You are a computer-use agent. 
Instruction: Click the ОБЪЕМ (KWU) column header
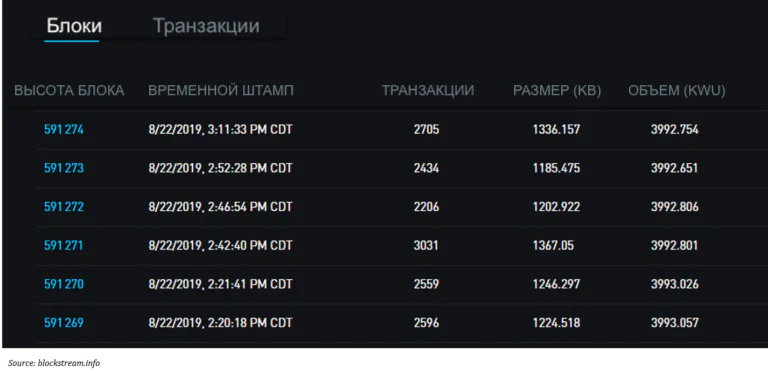(676, 91)
